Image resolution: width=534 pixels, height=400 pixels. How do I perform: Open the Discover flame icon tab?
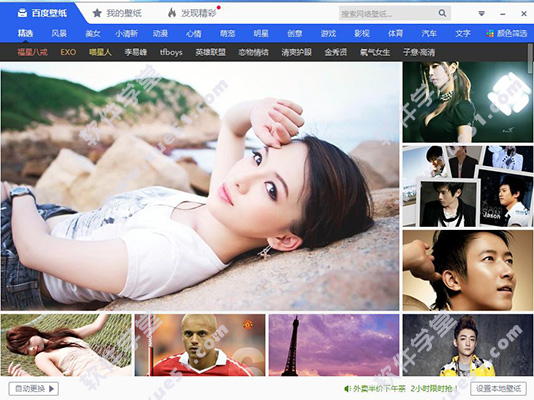pyautogui.click(x=172, y=13)
